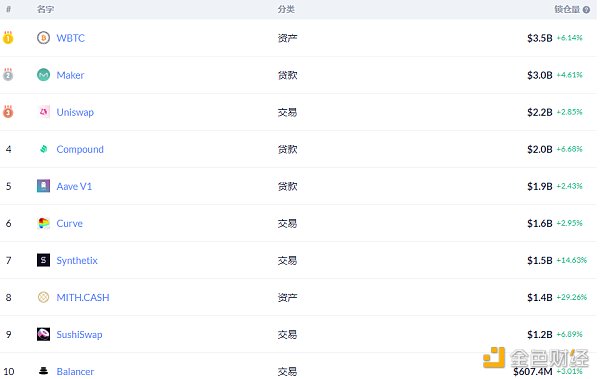The width and height of the screenshot is (600, 379).
Task: Open the SushiSwap project link
Action: pyautogui.click(x=79, y=335)
